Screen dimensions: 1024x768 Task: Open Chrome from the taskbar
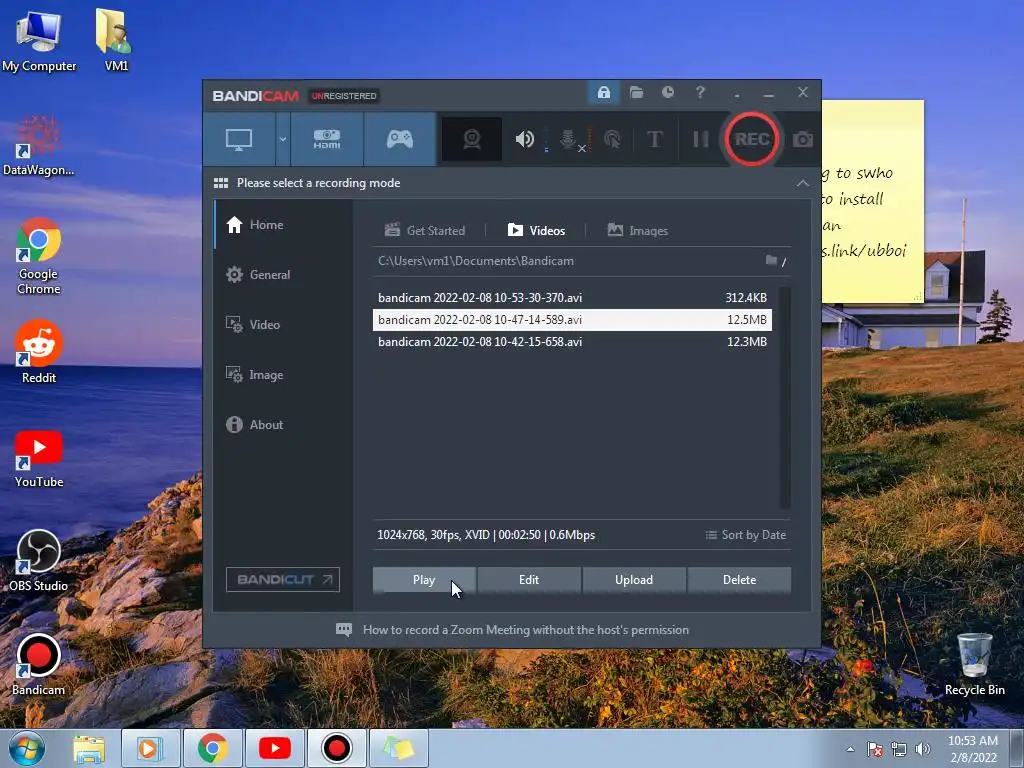pyautogui.click(x=212, y=748)
